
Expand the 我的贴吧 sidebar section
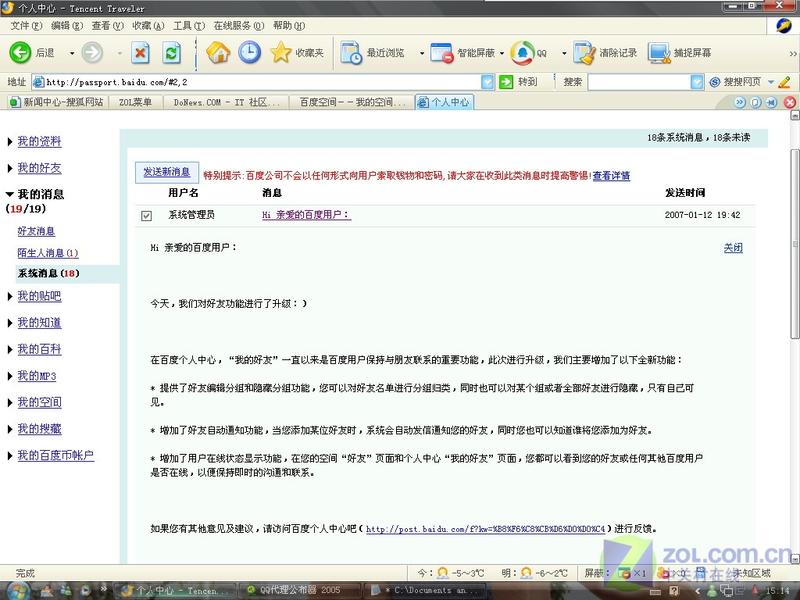[10, 296]
